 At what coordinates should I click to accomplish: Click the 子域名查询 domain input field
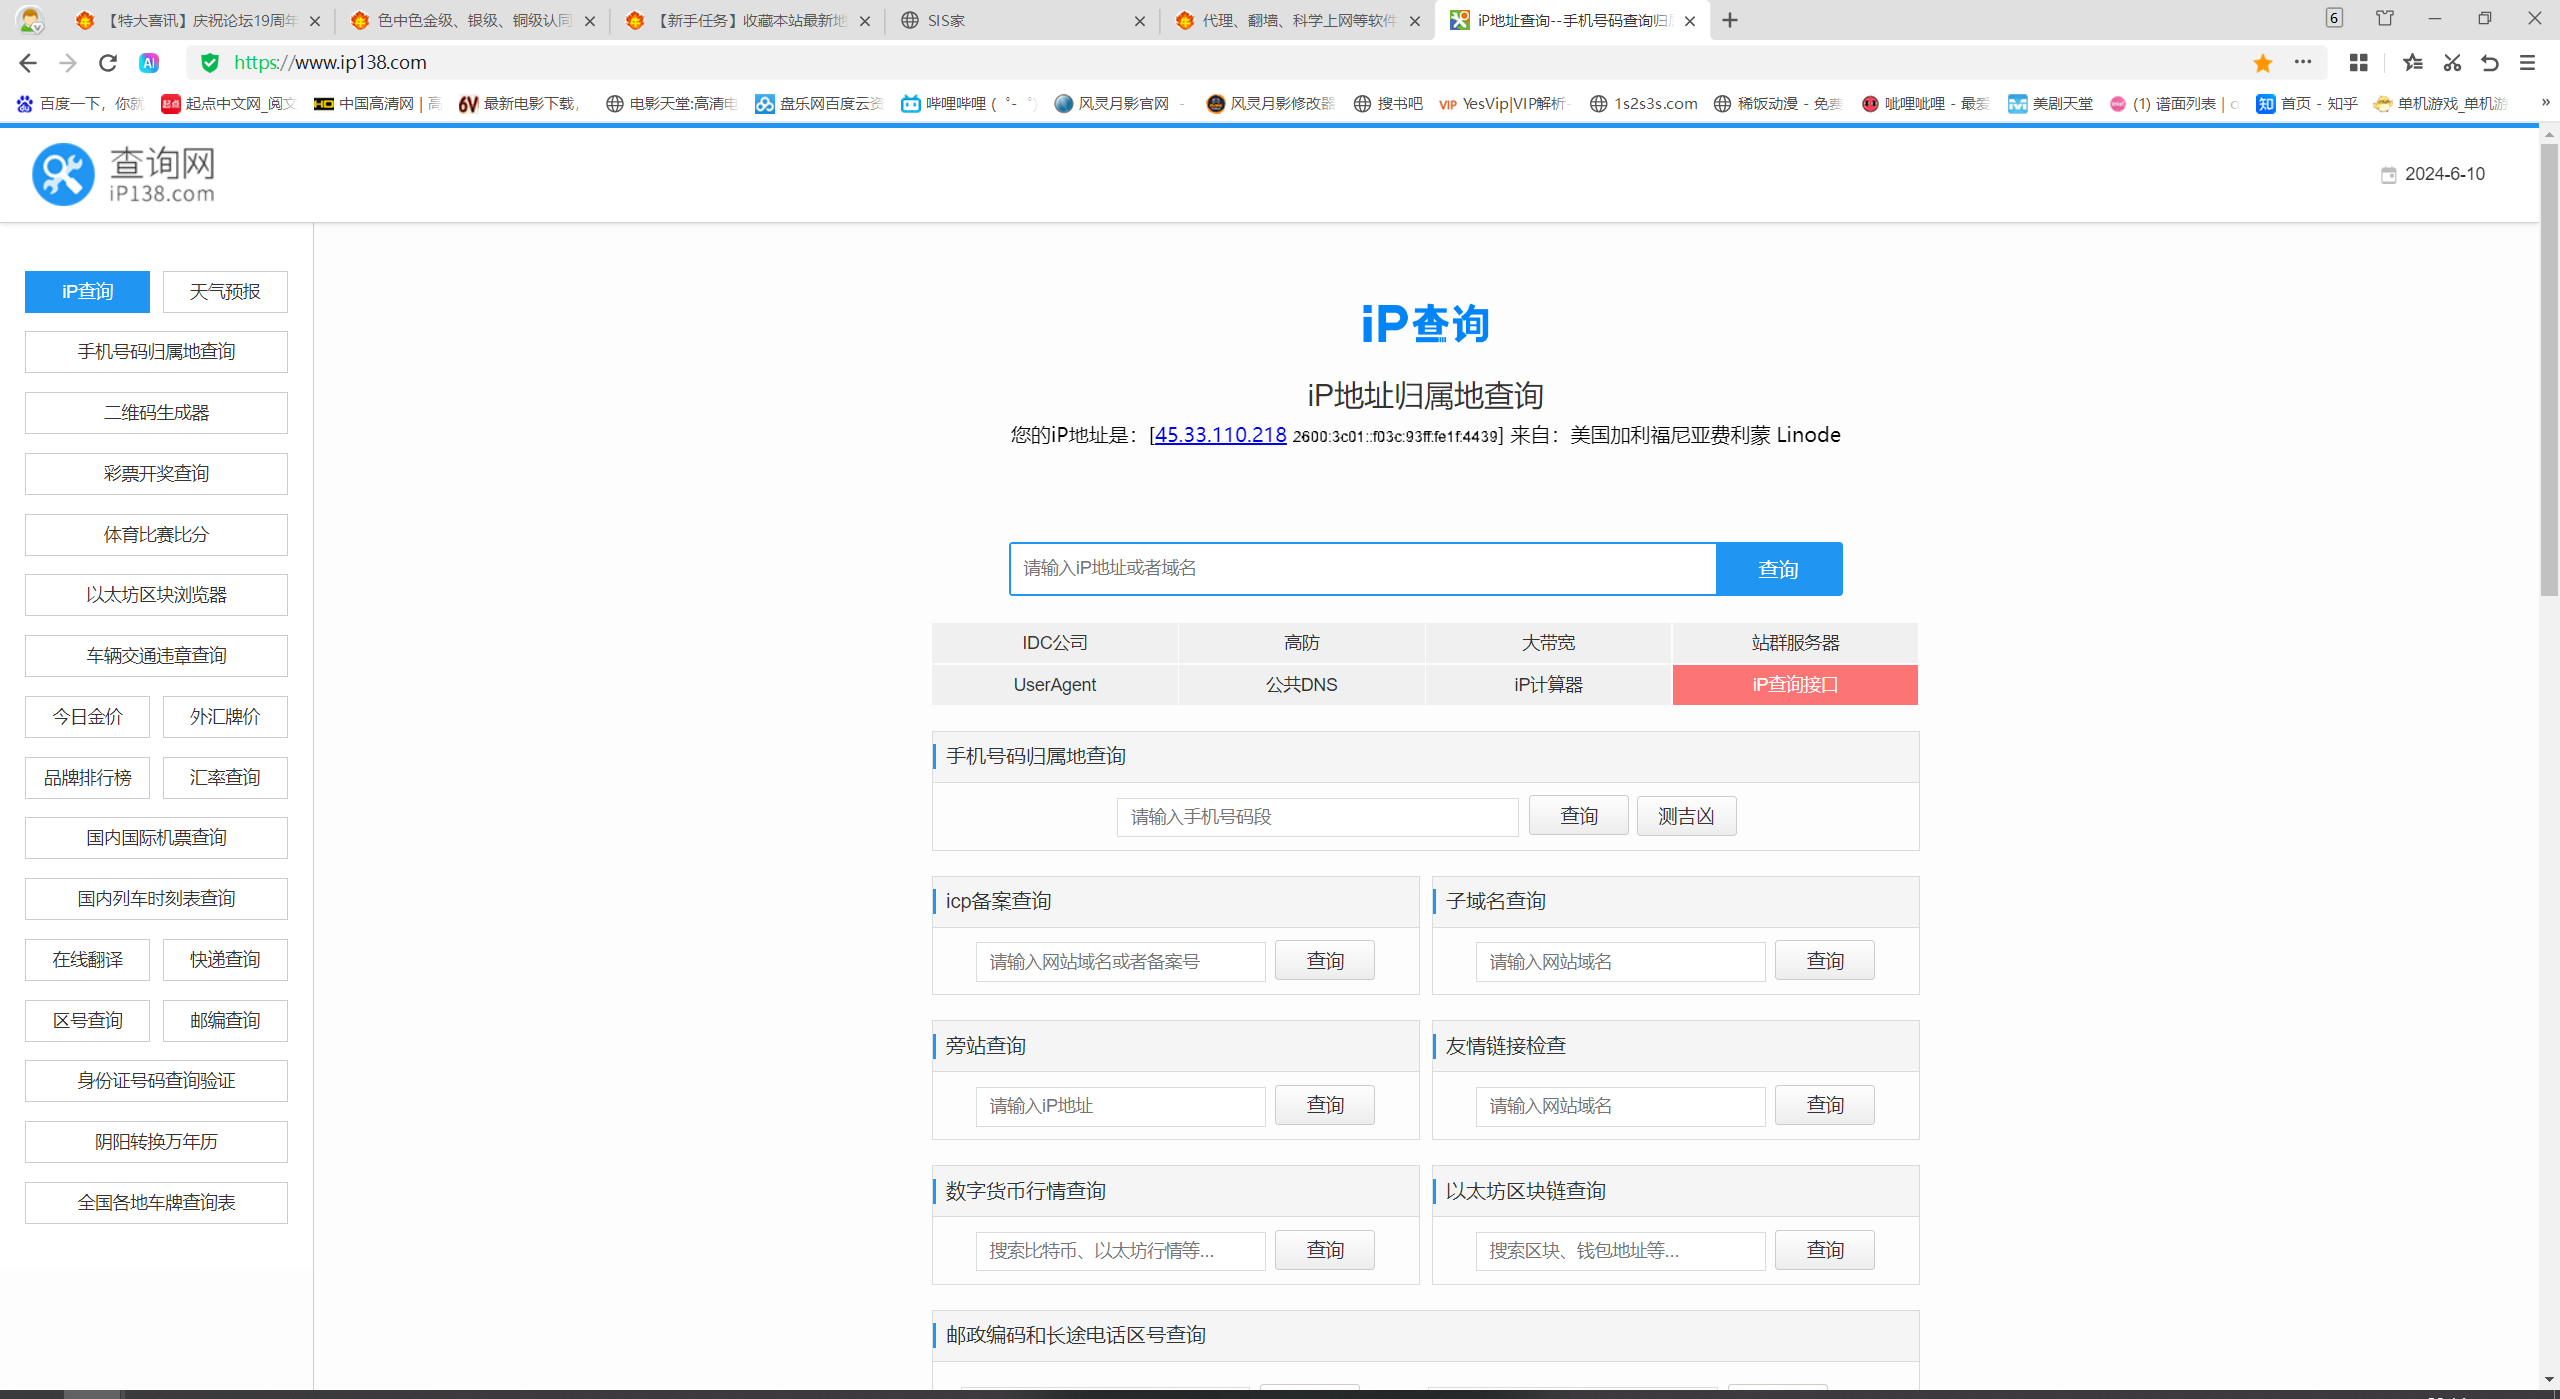click(1620, 962)
